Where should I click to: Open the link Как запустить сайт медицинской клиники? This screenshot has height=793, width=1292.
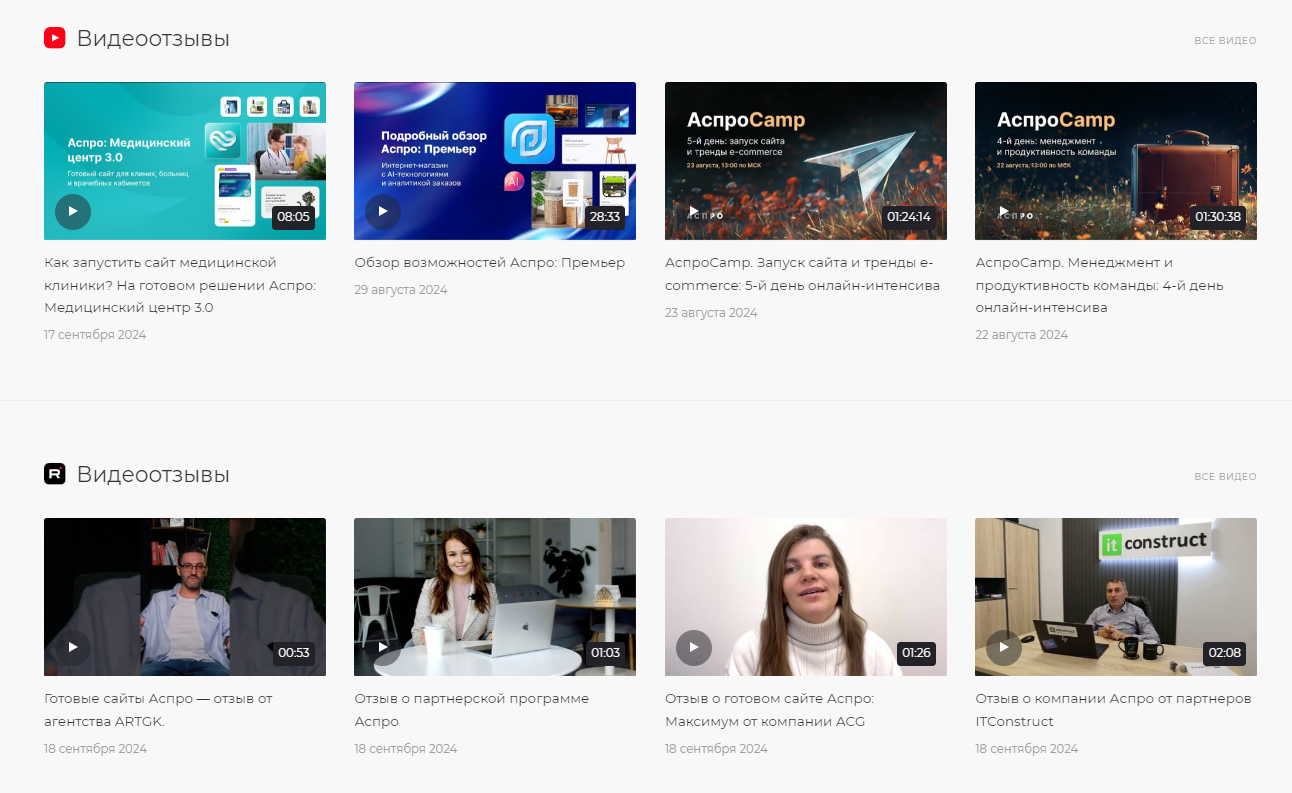coord(180,285)
